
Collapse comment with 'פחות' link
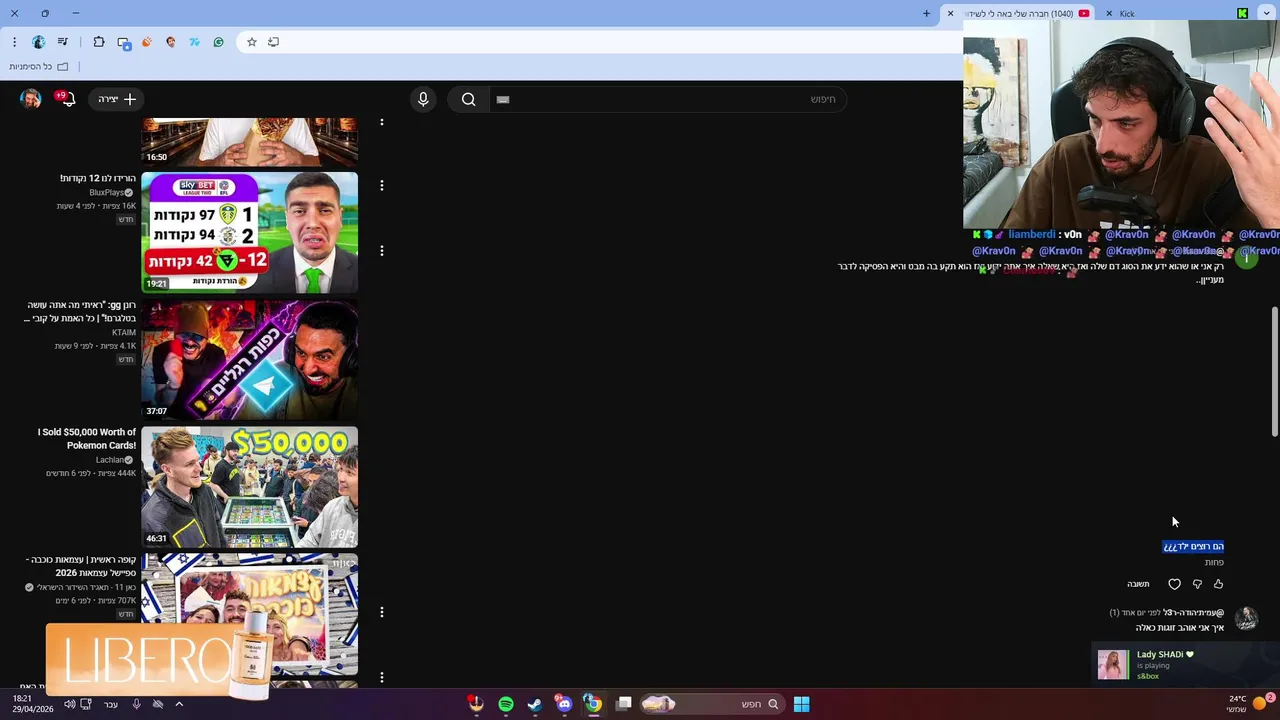pyautogui.click(x=1214, y=562)
